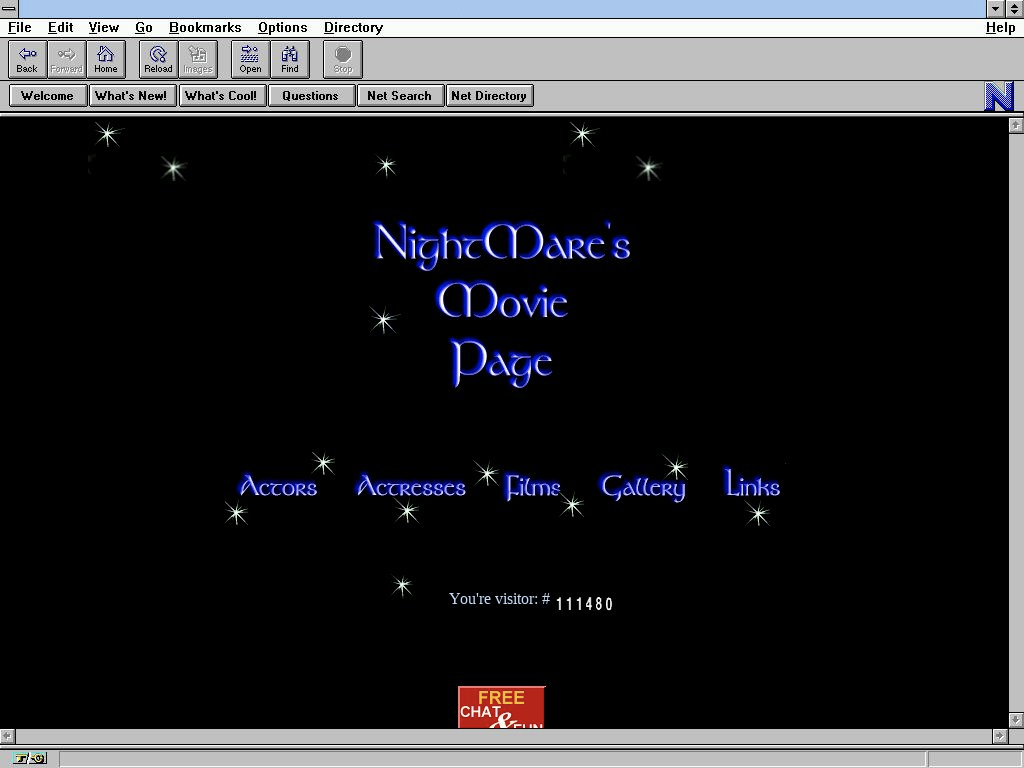
Task: Click the vertical scrollbar down arrow
Action: point(1016,720)
